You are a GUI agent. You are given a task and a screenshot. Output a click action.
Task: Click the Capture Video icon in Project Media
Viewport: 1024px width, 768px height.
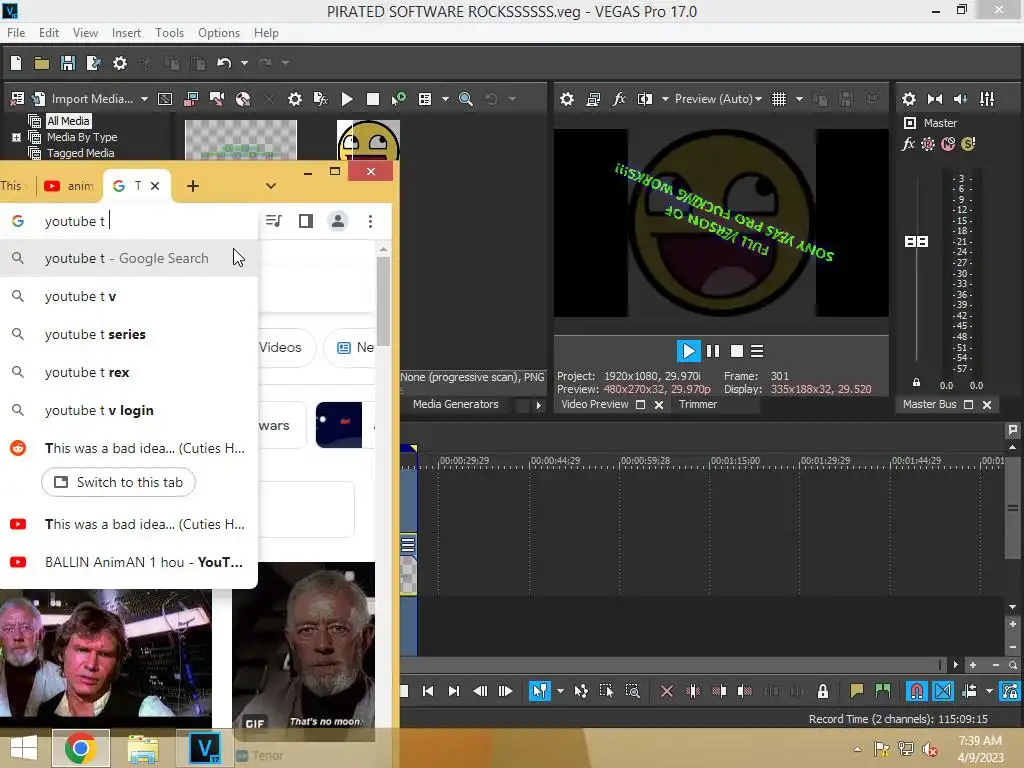(191, 99)
